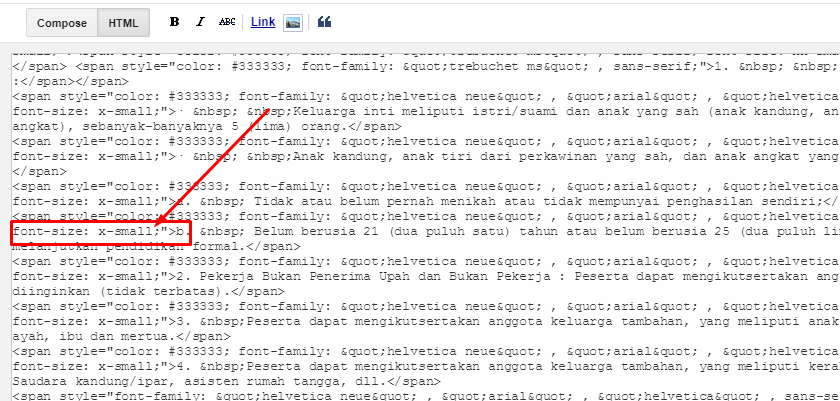Click text 'sebanyak-banyaknya 5 (lima) orang.'
This screenshot has width=840, height=401.
point(216,127)
